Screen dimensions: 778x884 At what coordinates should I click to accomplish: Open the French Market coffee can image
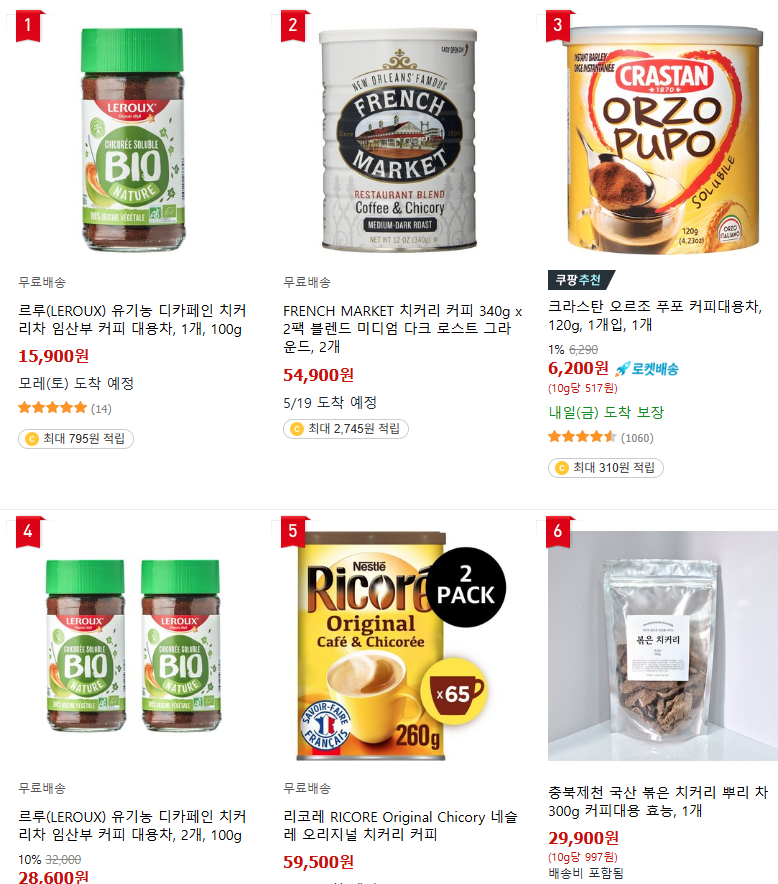pyautogui.click(x=398, y=140)
